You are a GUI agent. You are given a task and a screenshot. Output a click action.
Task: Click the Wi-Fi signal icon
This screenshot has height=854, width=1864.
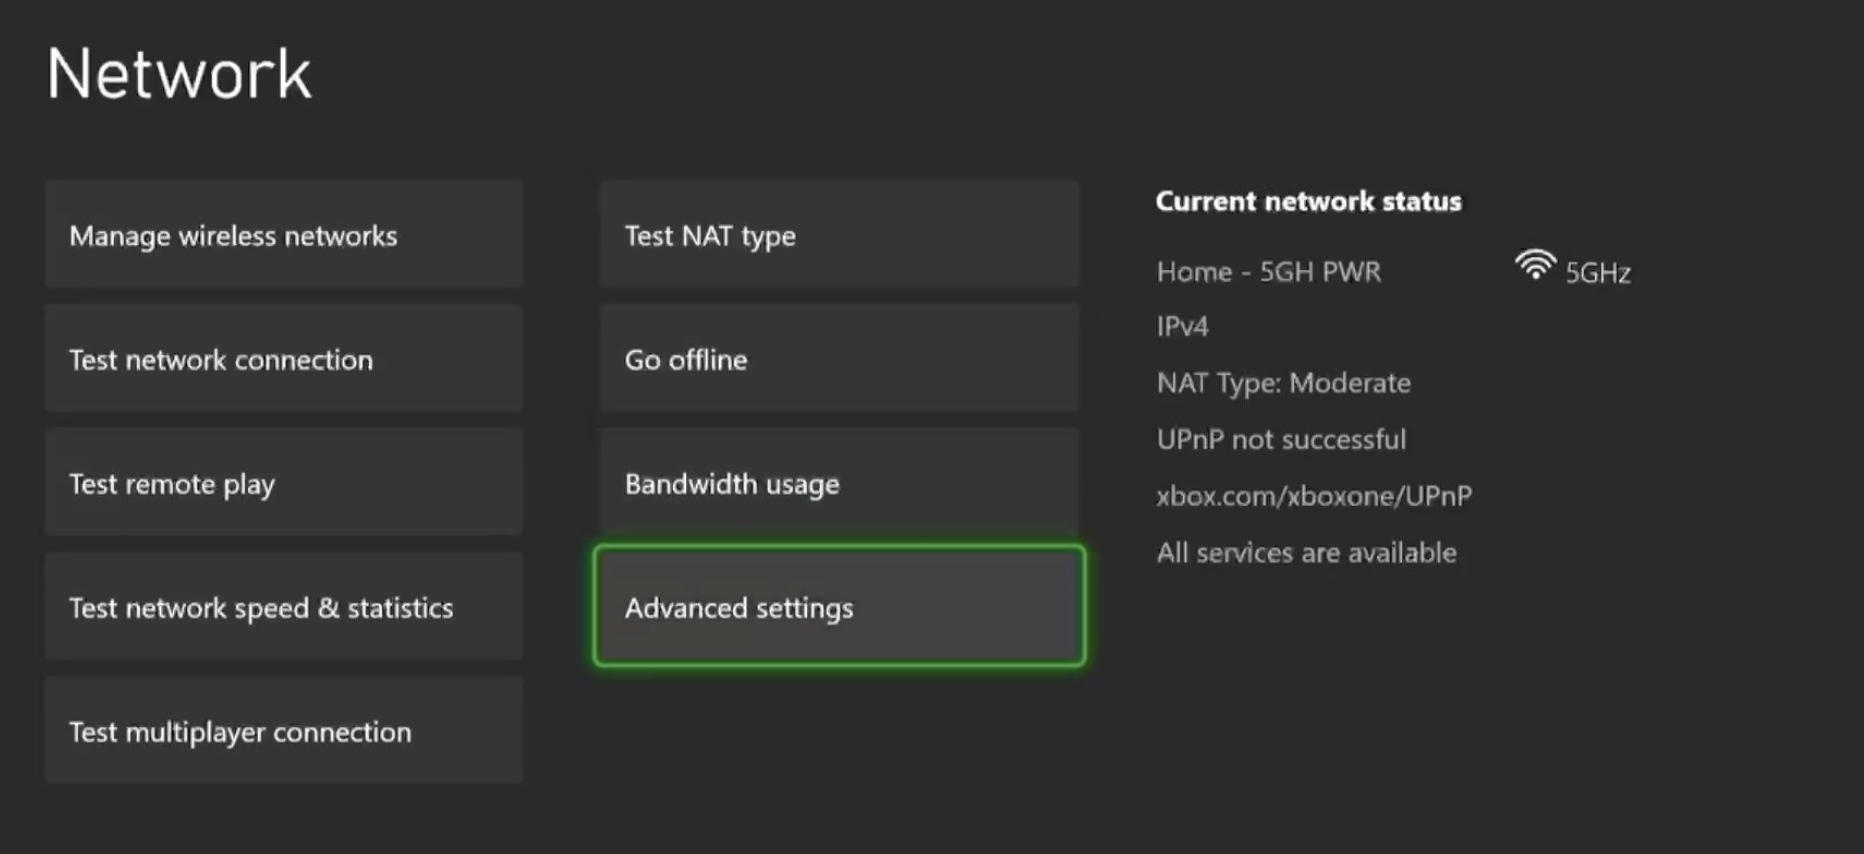[x=1534, y=266]
